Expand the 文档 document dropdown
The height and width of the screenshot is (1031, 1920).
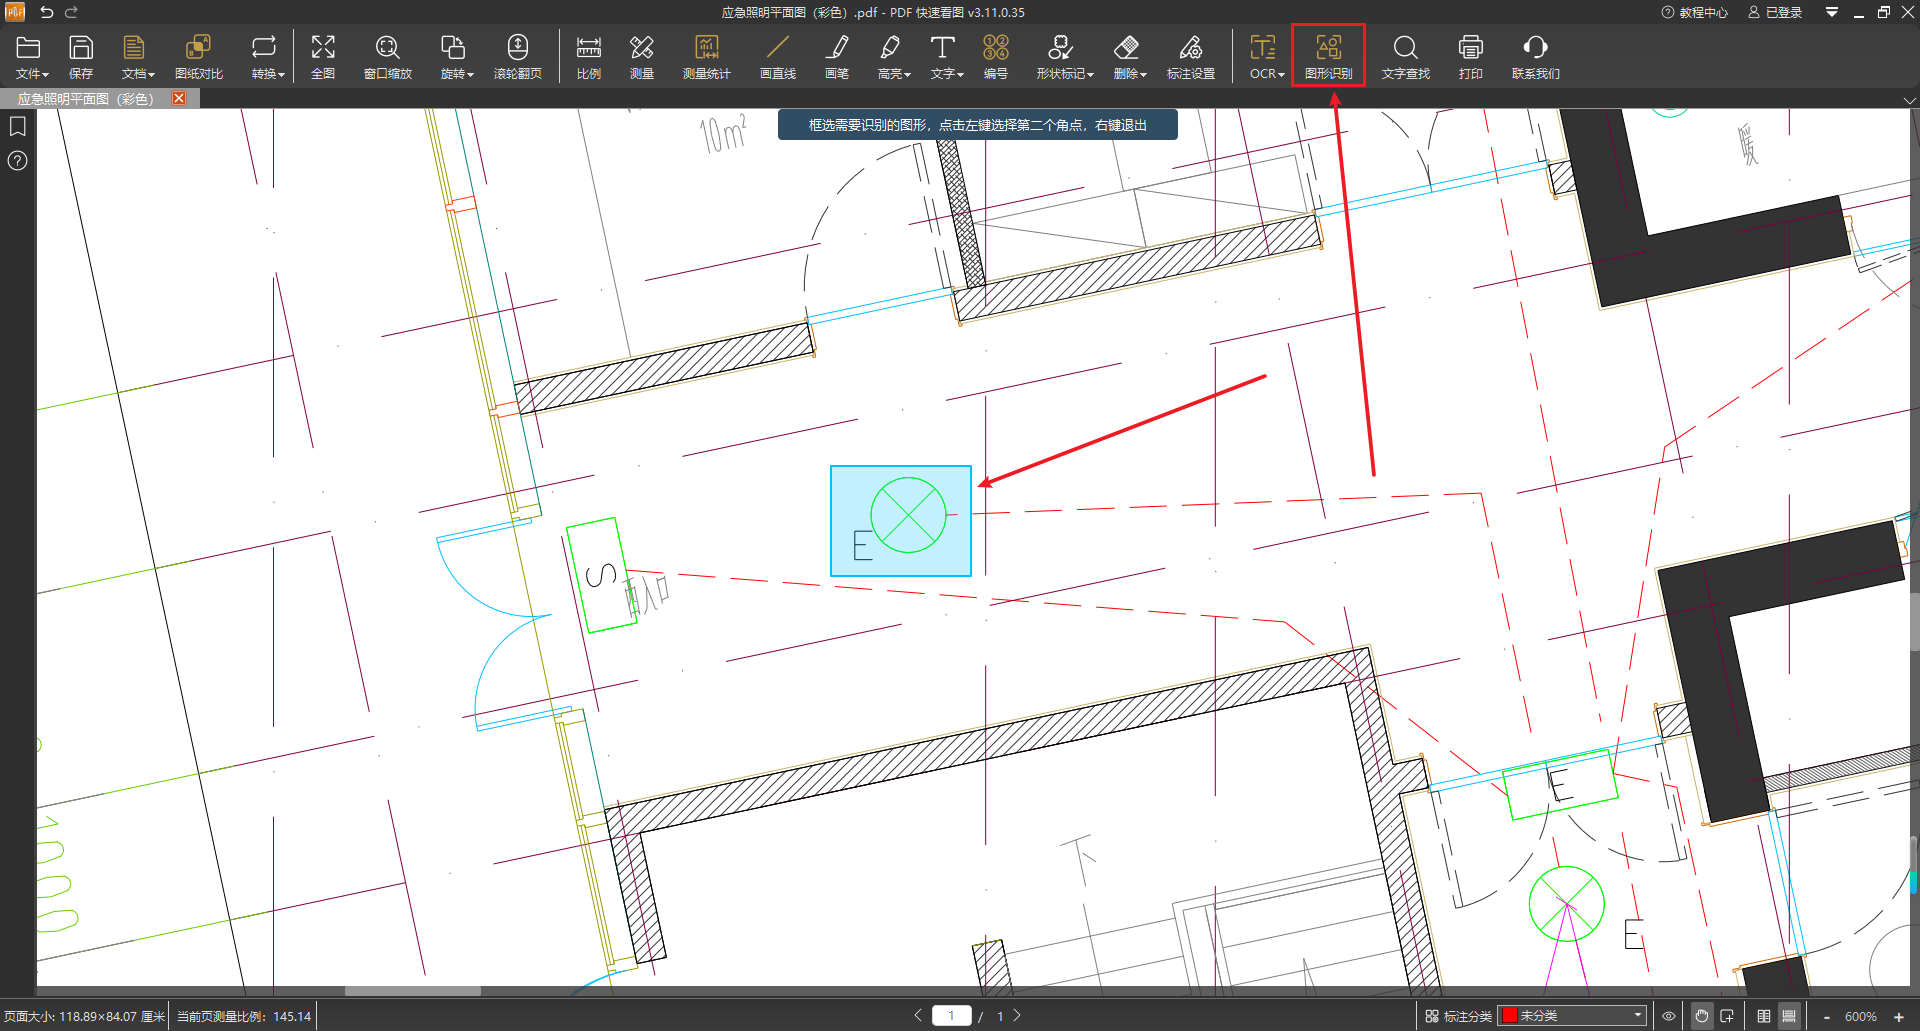[138, 56]
